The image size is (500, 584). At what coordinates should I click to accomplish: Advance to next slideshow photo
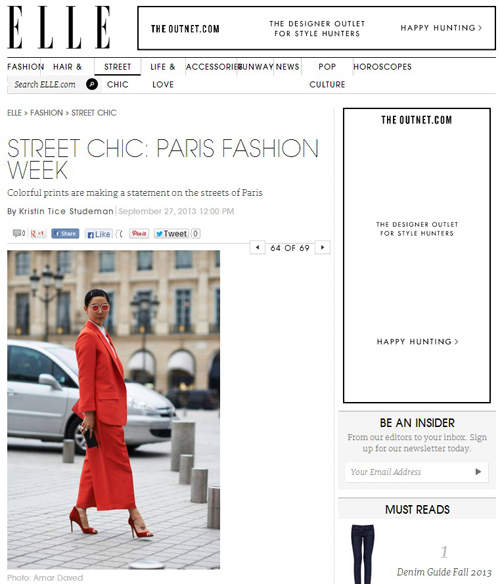(323, 248)
